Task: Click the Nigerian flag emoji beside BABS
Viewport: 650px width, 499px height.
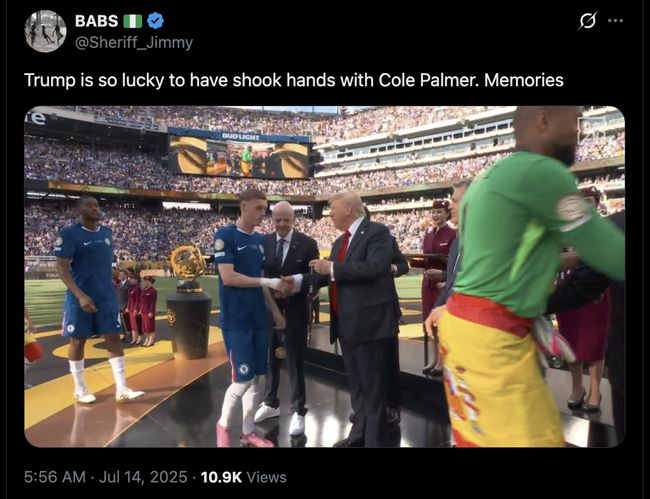Action: 133,21
